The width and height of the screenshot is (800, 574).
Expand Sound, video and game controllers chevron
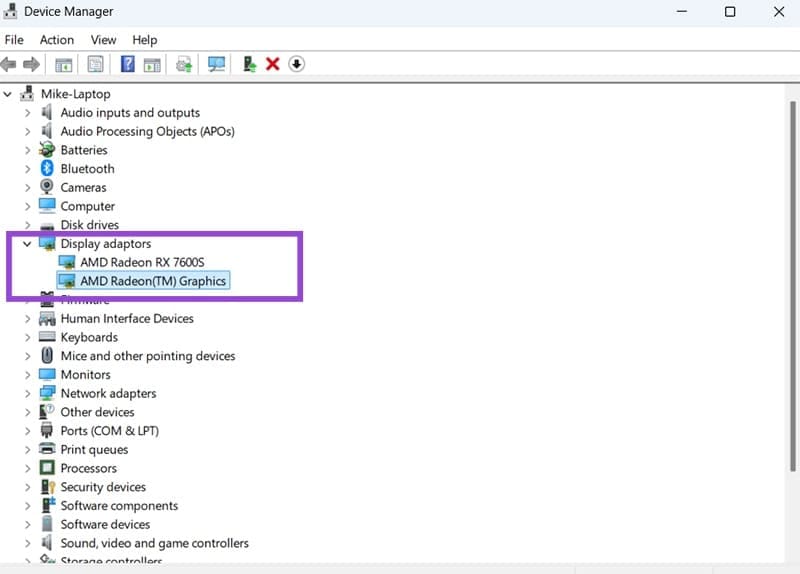(x=28, y=543)
